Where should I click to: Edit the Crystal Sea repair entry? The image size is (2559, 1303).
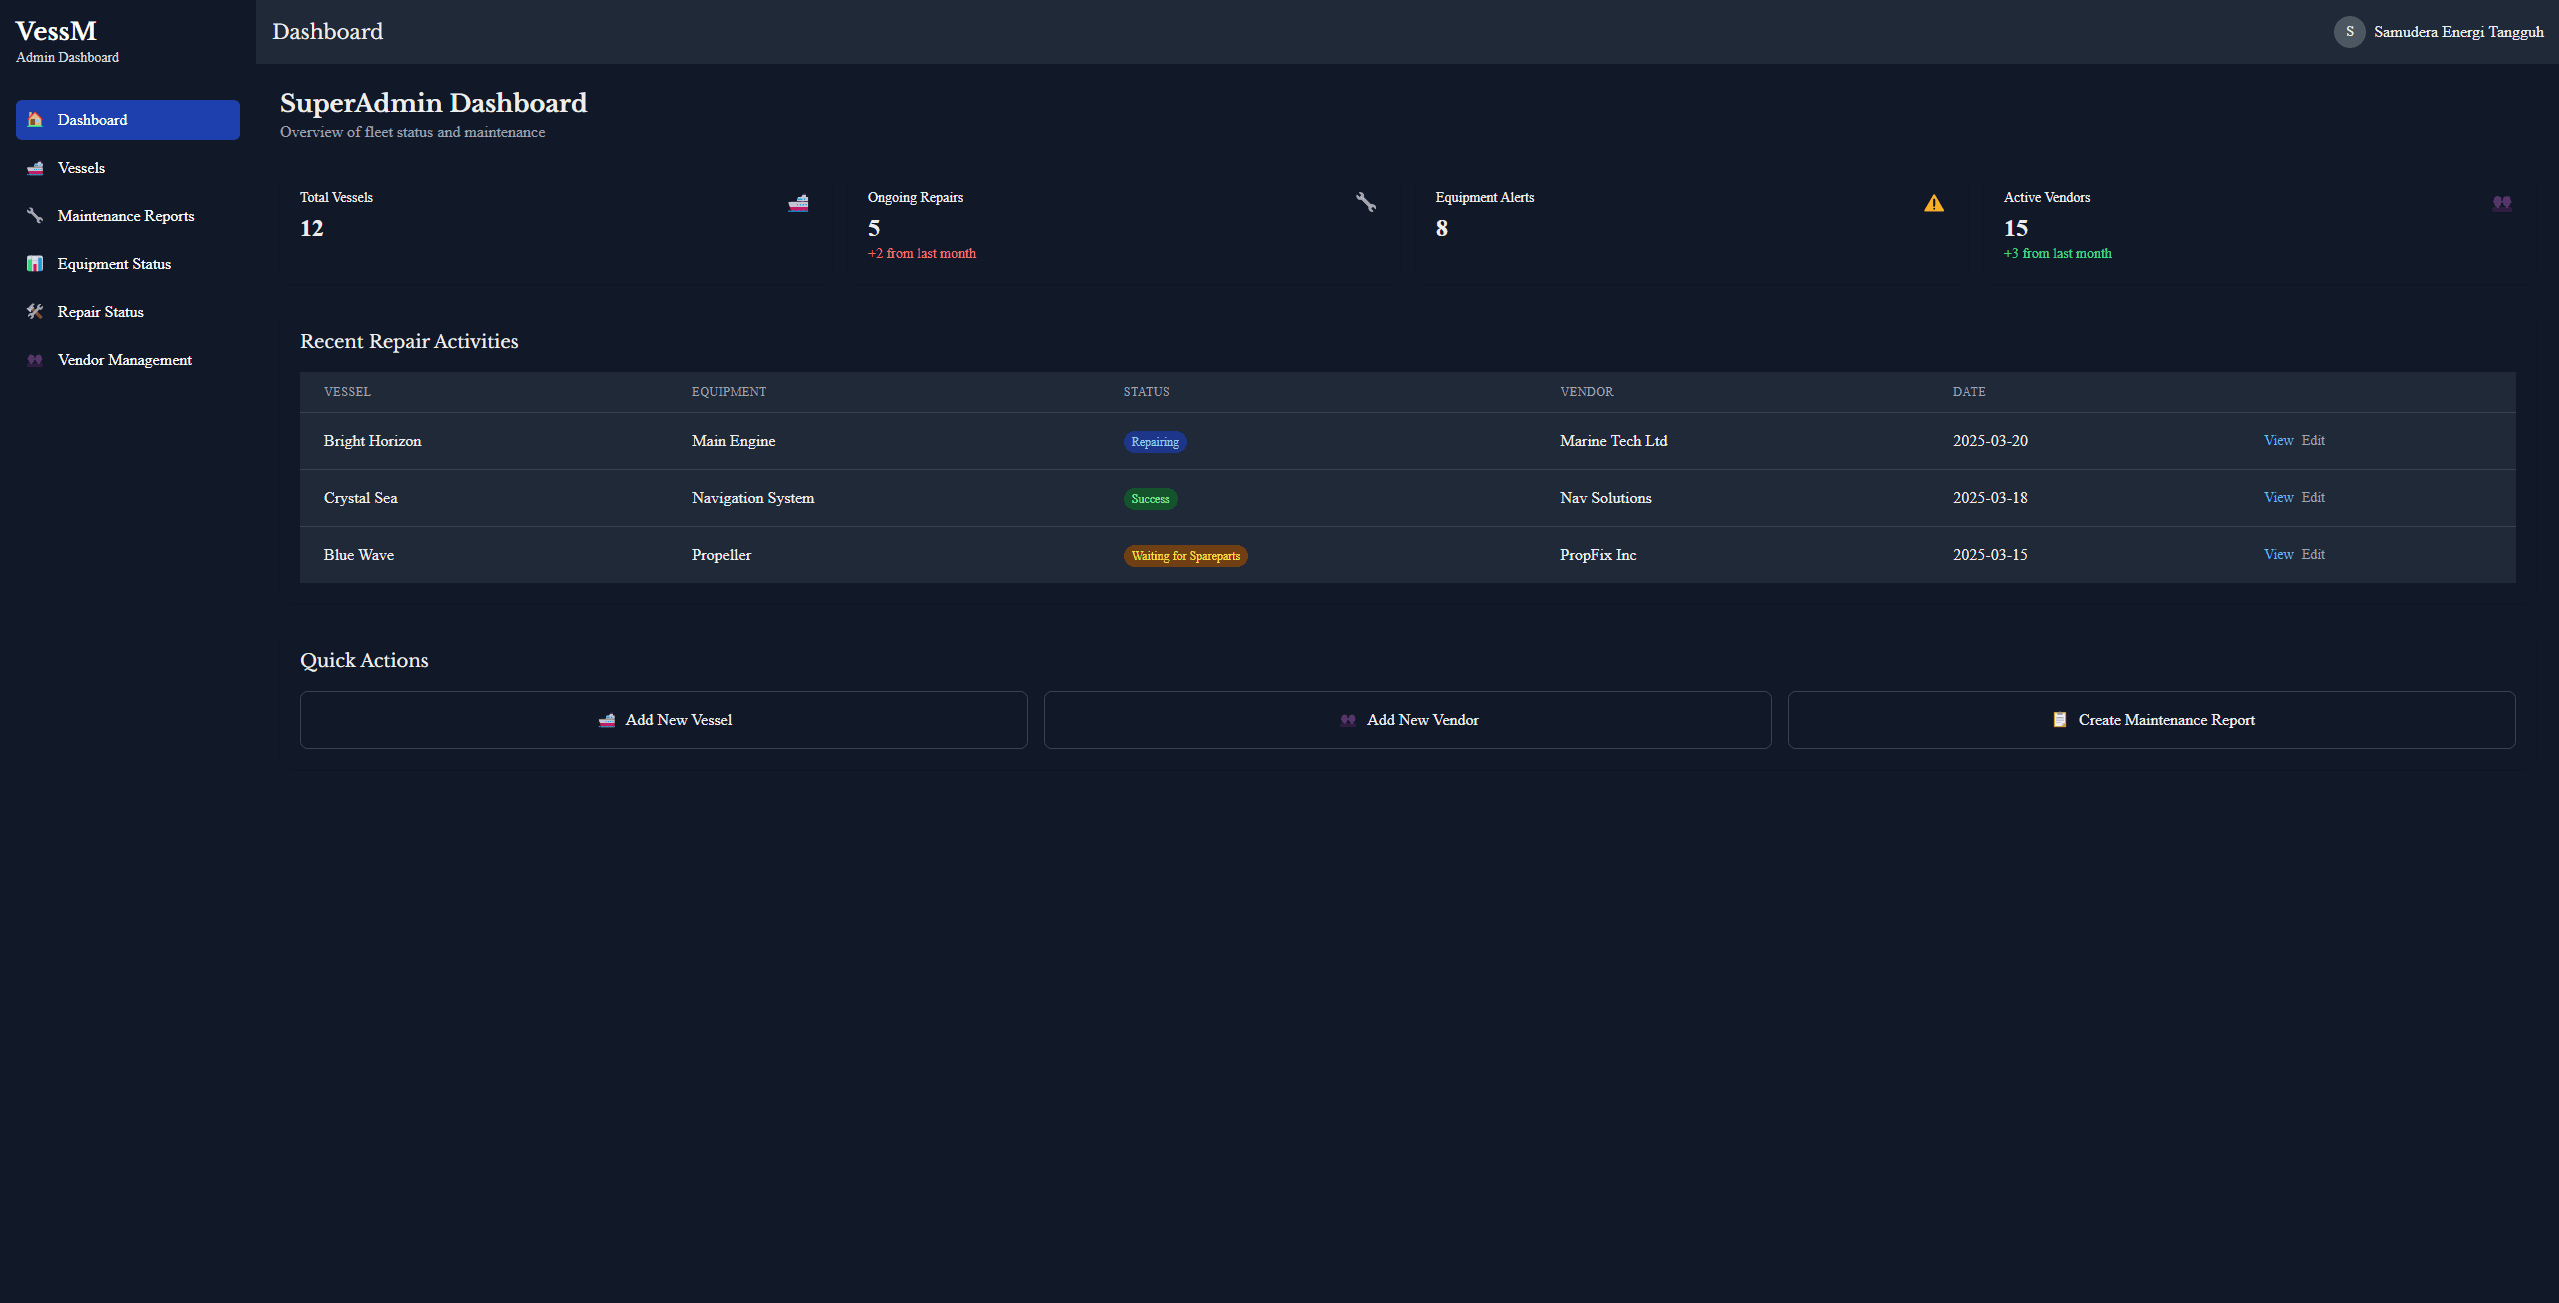click(2313, 497)
